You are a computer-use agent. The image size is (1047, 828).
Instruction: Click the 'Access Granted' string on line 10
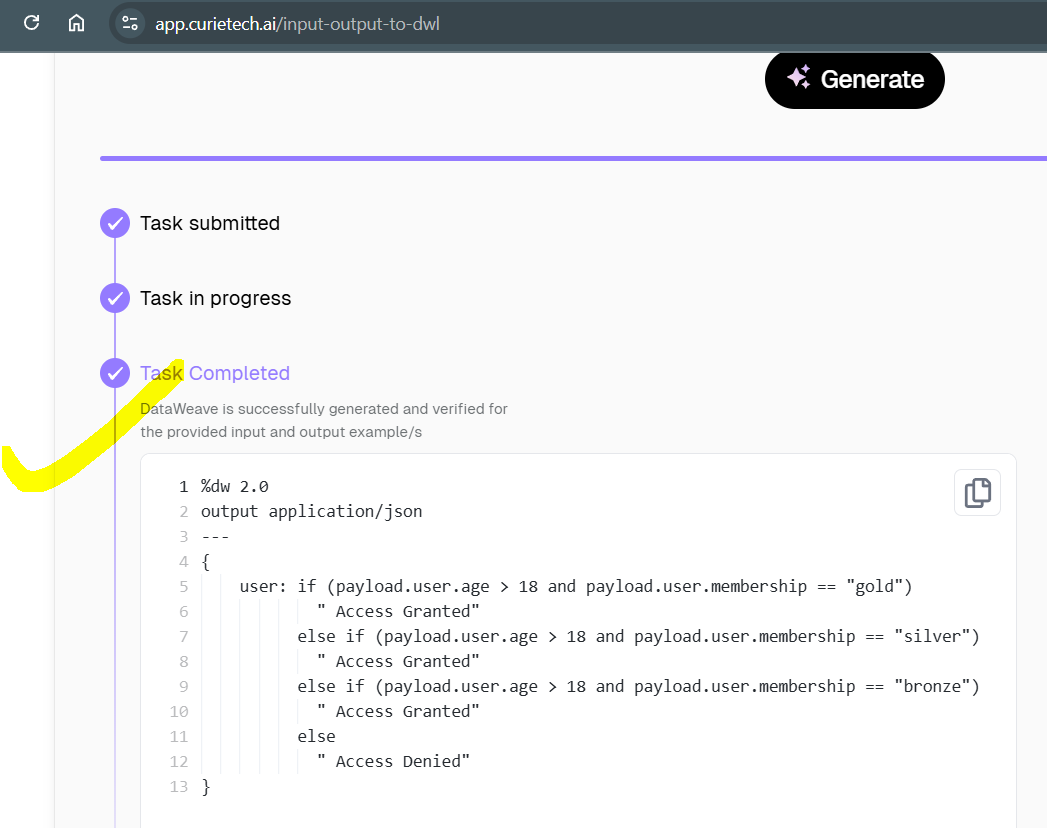[x=398, y=712]
